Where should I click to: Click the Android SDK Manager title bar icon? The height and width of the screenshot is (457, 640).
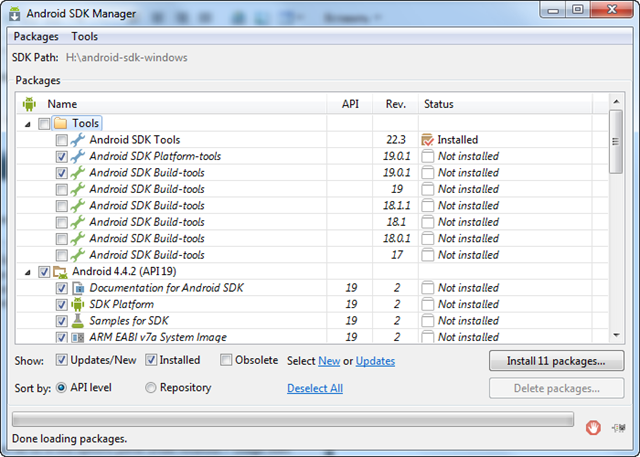coord(15,13)
